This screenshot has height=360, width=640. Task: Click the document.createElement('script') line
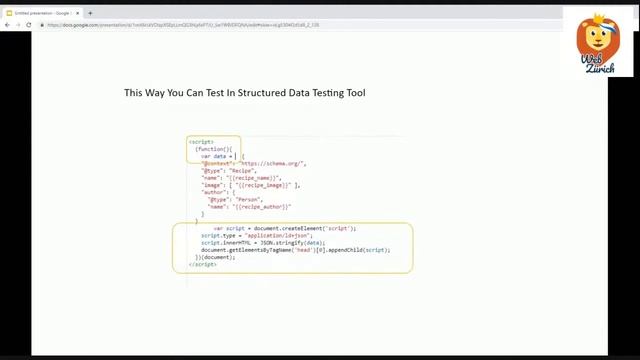[285, 229]
